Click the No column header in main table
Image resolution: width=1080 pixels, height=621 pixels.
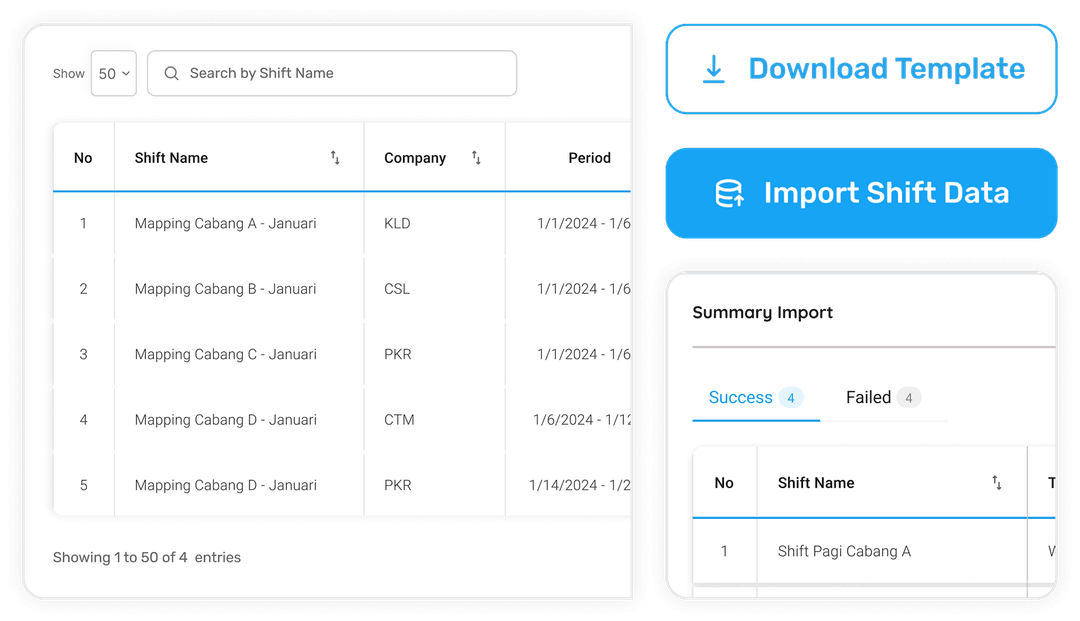click(83, 158)
